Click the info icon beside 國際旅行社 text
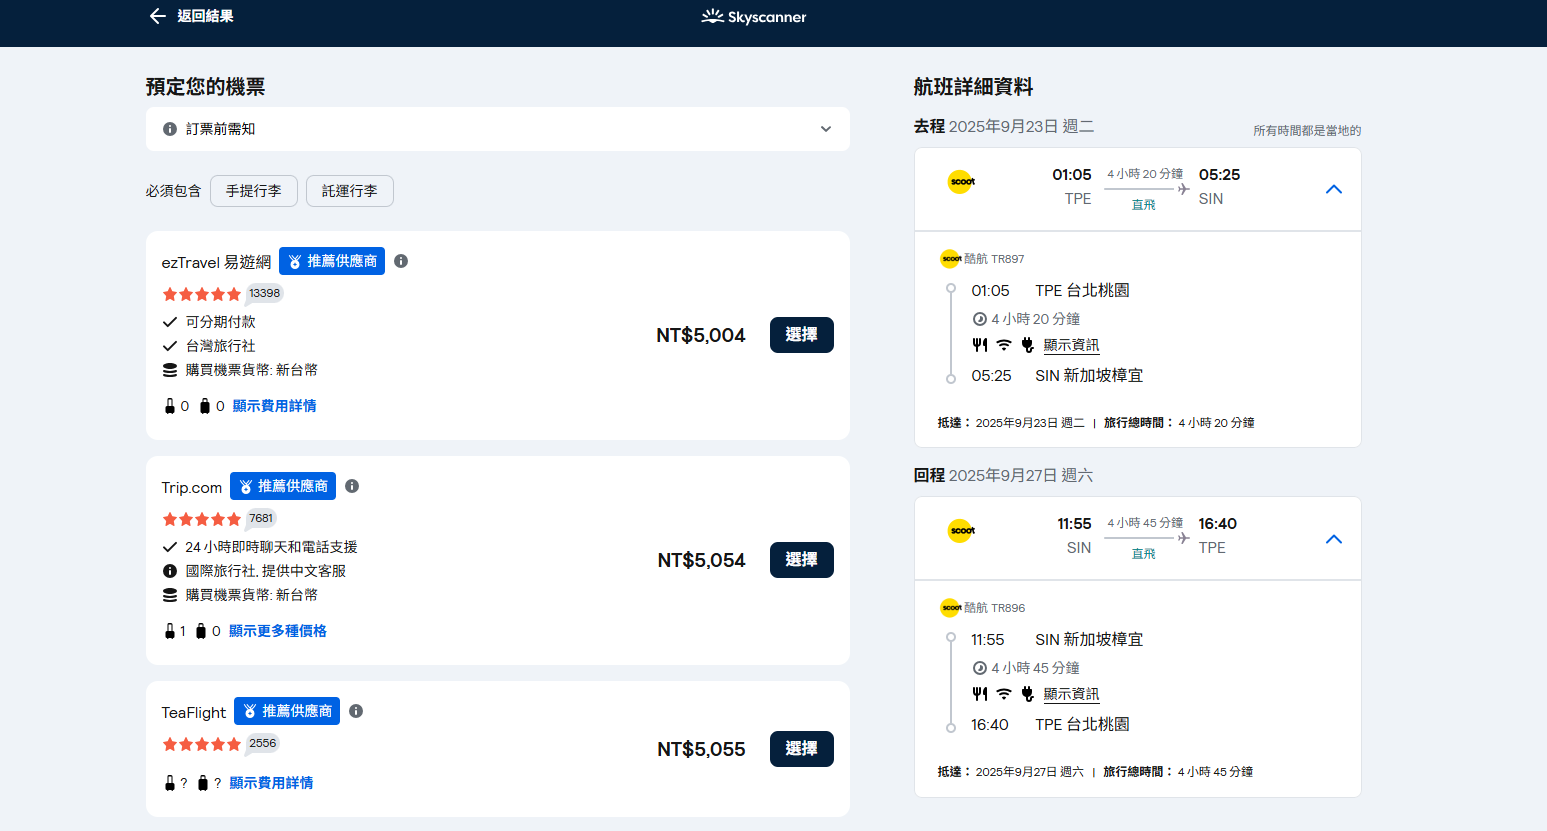The image size is (1547, 831). click(x=170, y=571)
